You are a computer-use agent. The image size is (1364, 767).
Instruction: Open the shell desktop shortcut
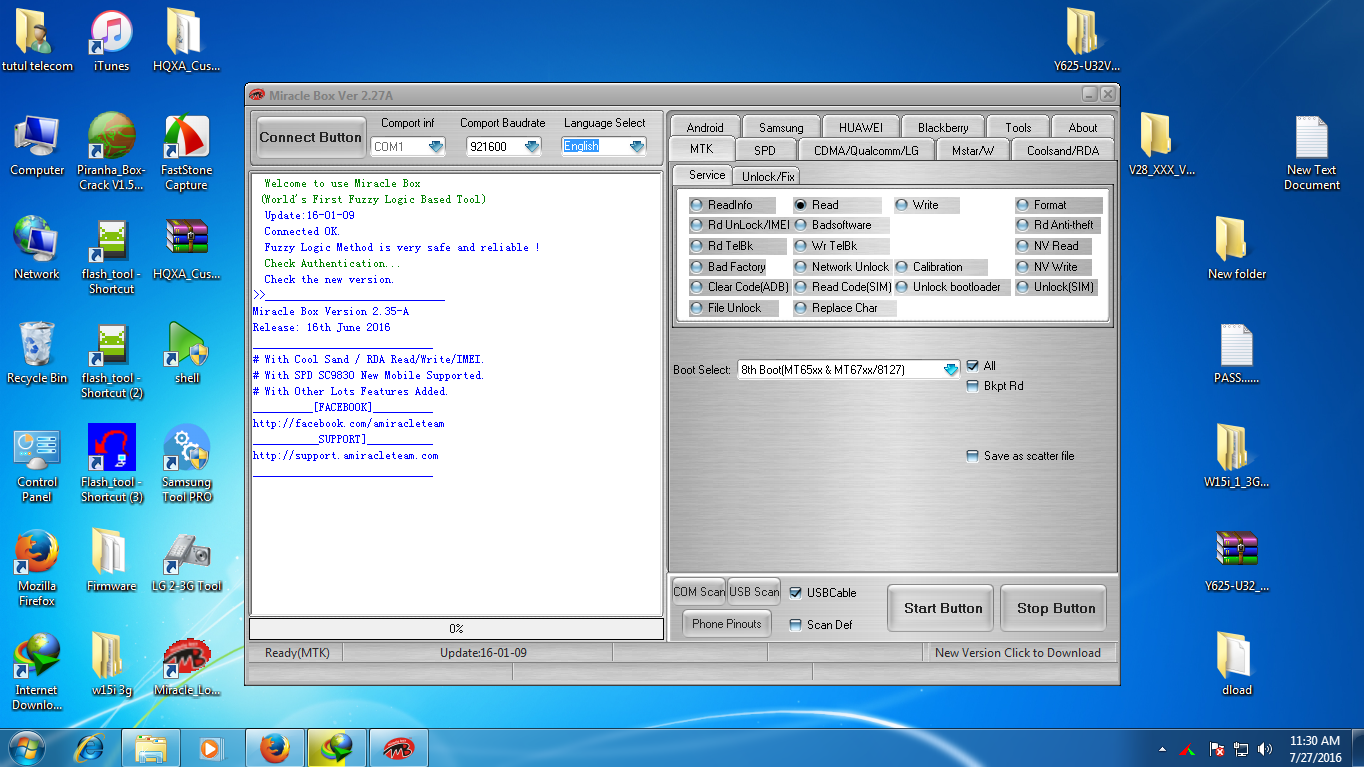click(x=187, y=353)
